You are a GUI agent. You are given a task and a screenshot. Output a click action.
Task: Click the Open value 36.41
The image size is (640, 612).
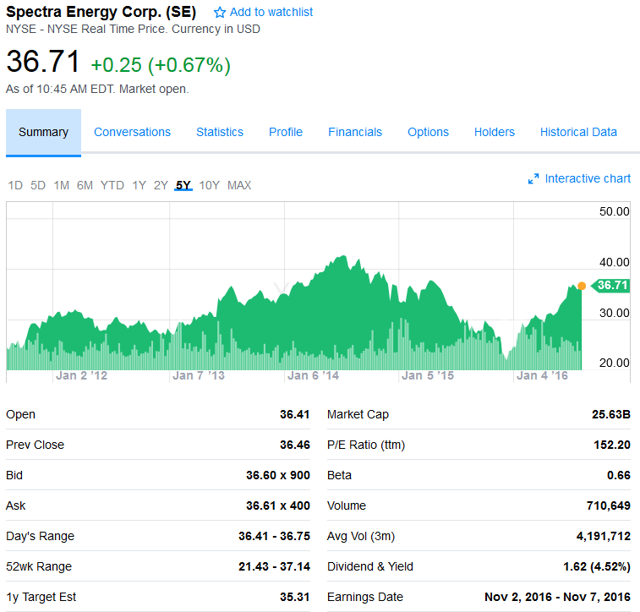[295, 414]
